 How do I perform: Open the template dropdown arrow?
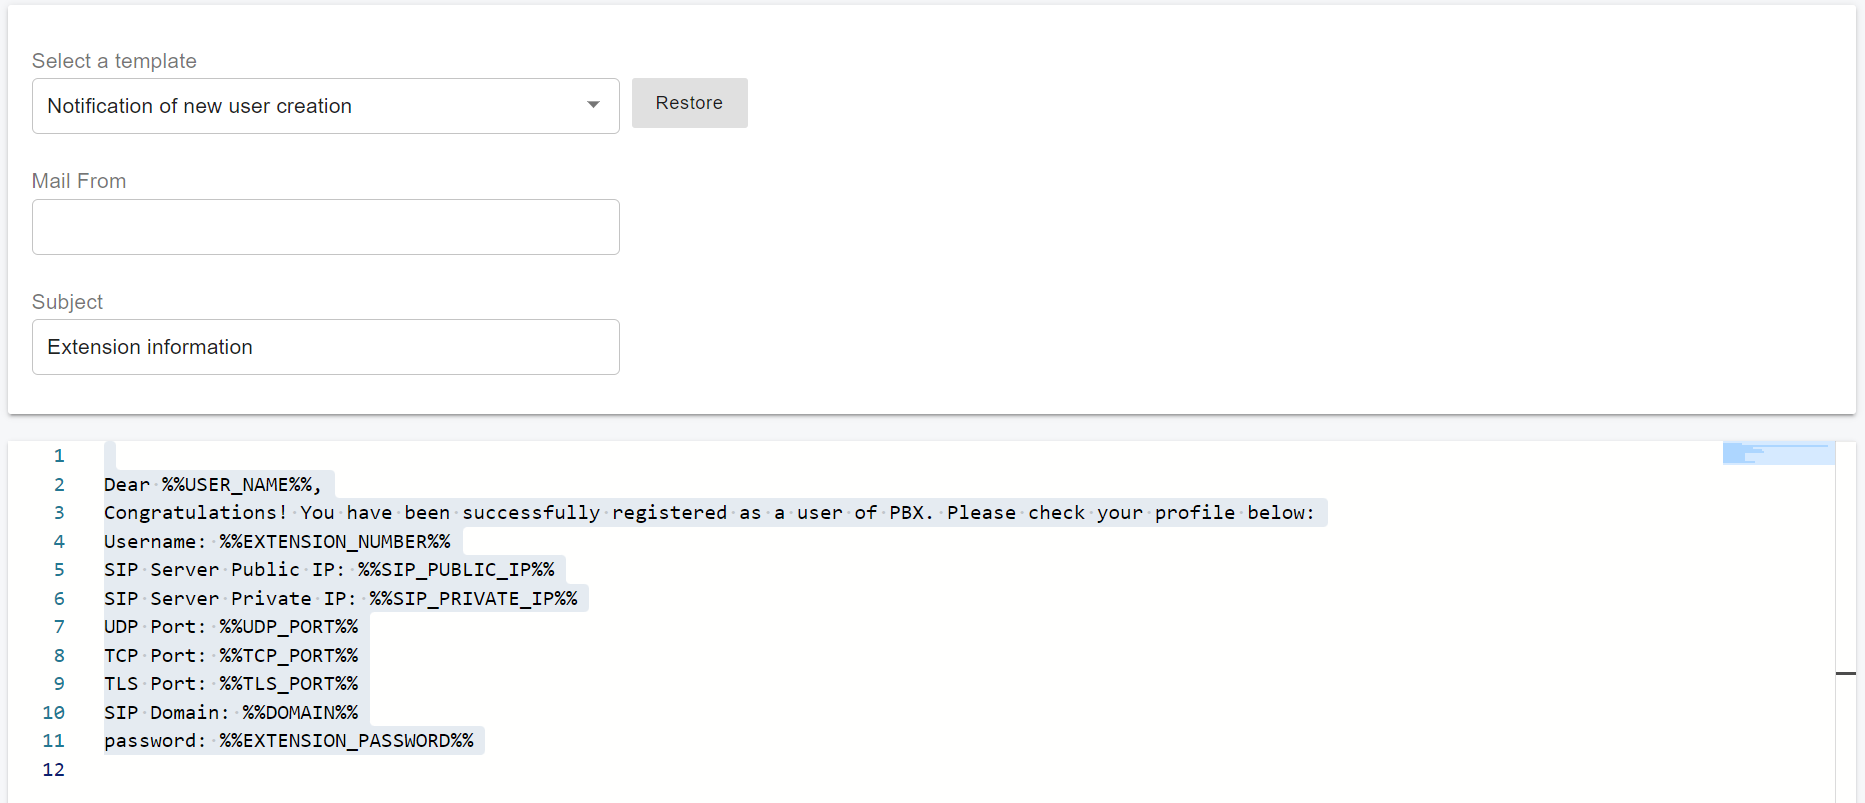[593, 105]
